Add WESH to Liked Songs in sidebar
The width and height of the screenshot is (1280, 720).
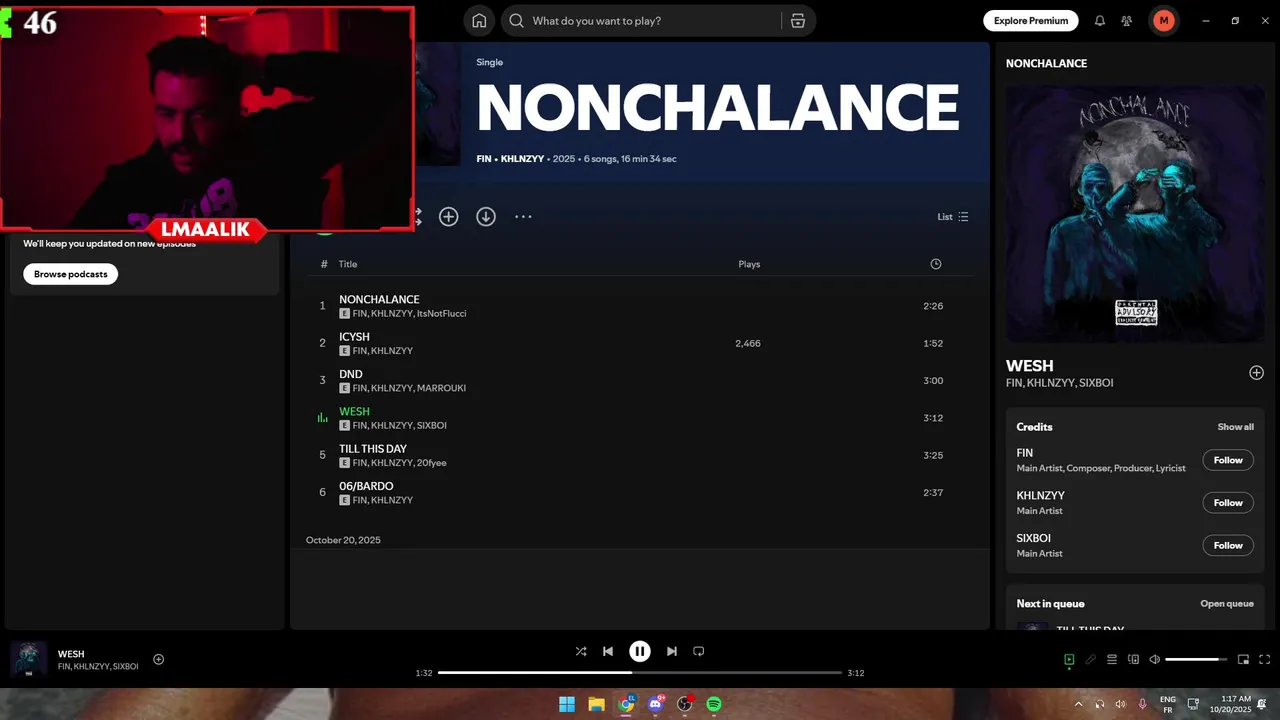(1257, 373)
